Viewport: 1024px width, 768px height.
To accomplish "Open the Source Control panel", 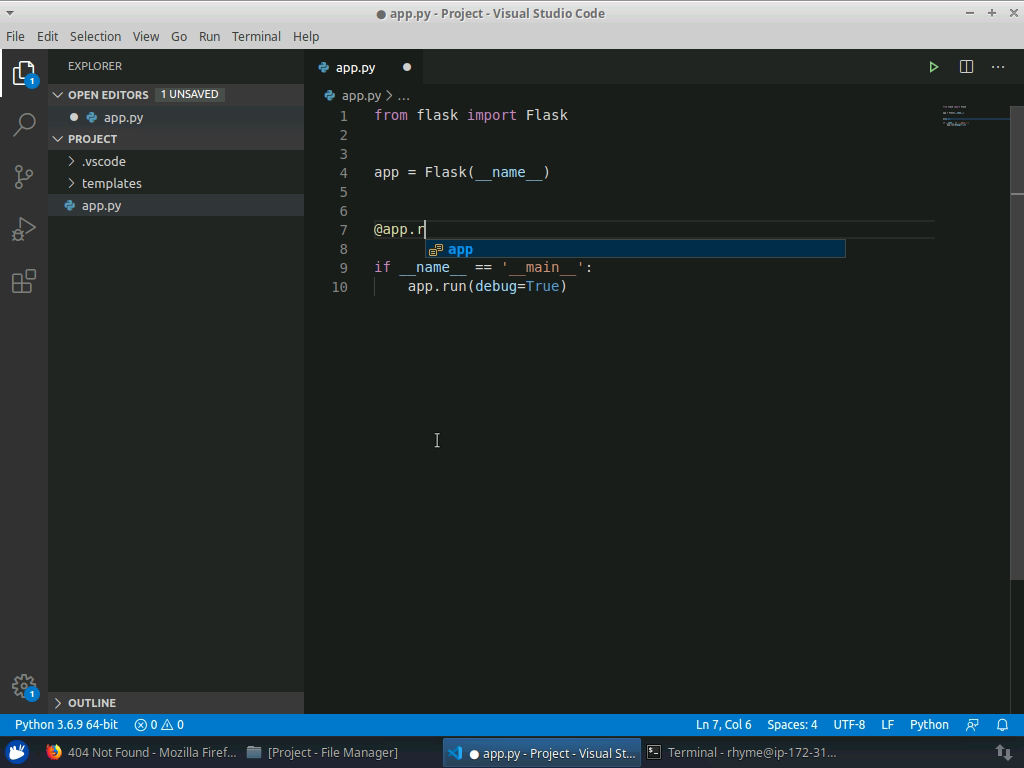I will click(x=24, y=176).
